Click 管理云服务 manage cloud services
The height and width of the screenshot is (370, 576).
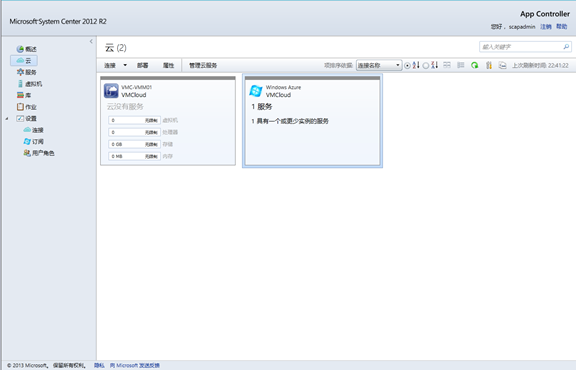203,65
